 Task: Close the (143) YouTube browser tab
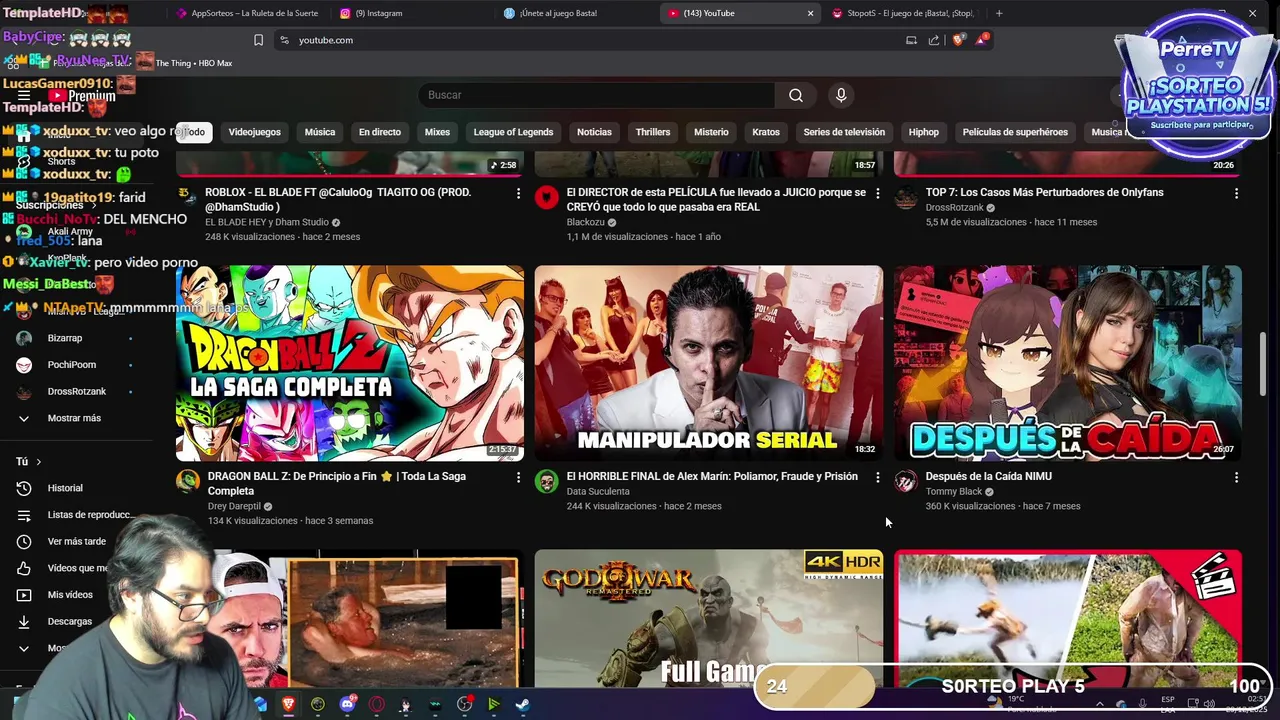click(x=810, y=13)
